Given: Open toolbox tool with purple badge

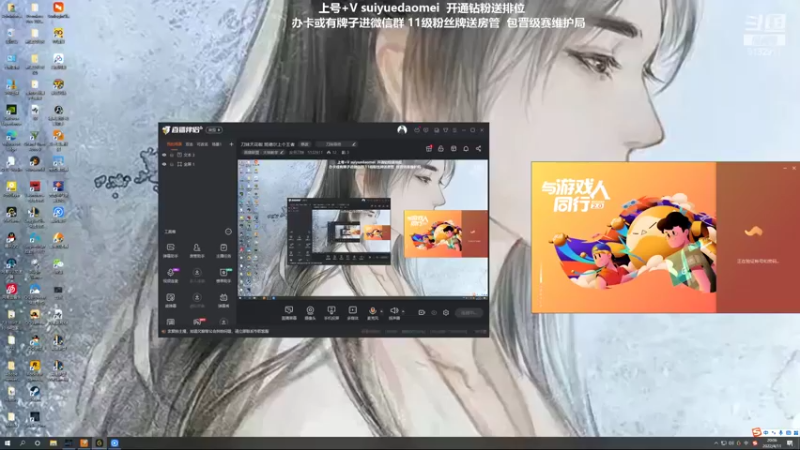Looking at the screenshot, I should (x=170, y=275).
